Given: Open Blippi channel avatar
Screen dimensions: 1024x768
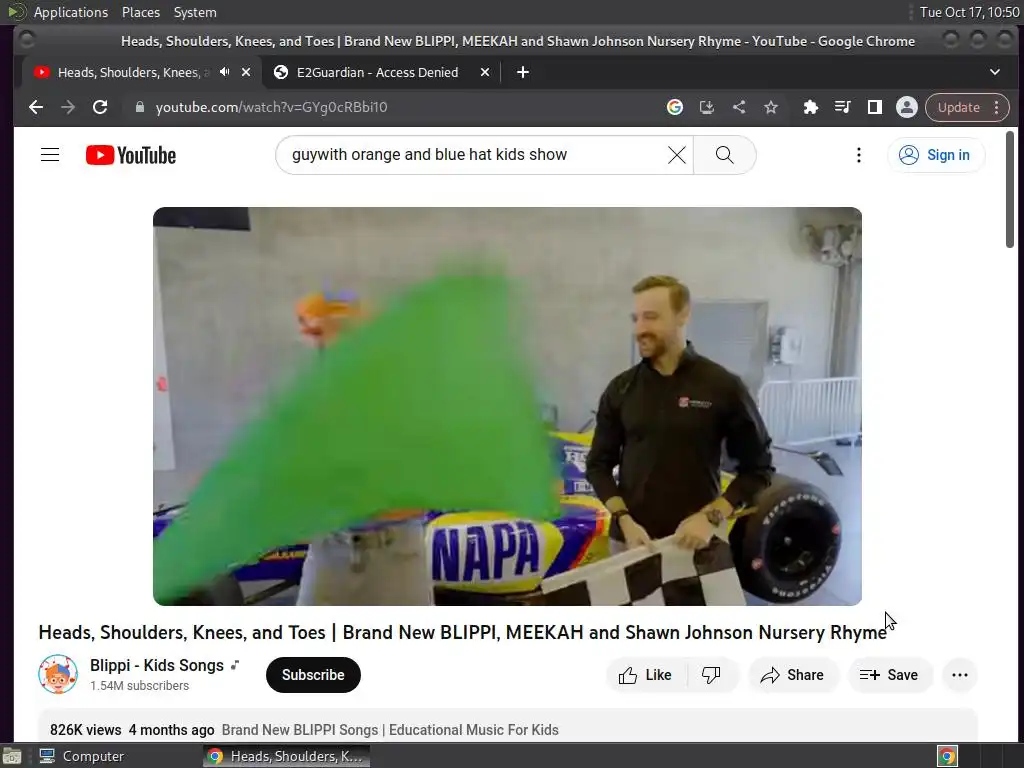Looking at the screenshot, I should [58, 674].
